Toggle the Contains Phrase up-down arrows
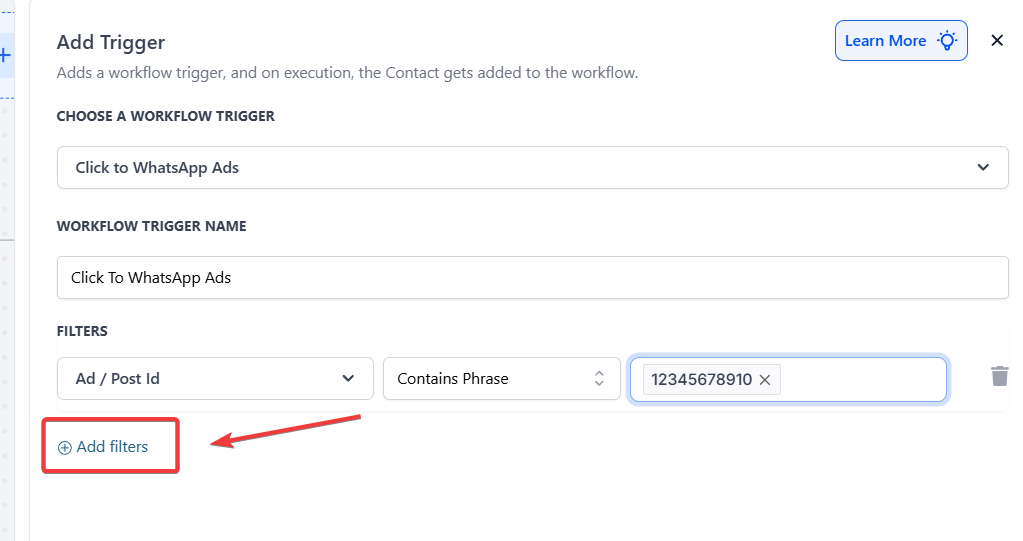The width and height of the screenshot is (1023, 541). 599,378
